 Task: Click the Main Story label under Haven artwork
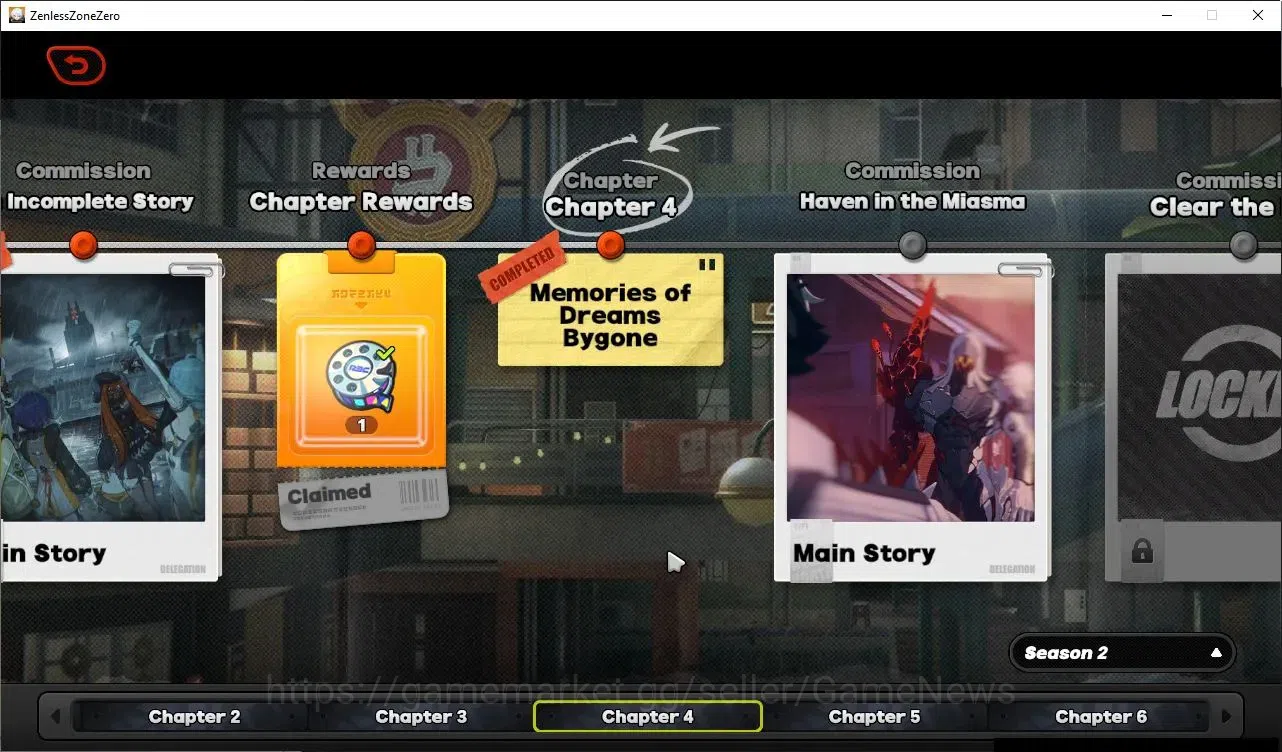coord(864,554)
